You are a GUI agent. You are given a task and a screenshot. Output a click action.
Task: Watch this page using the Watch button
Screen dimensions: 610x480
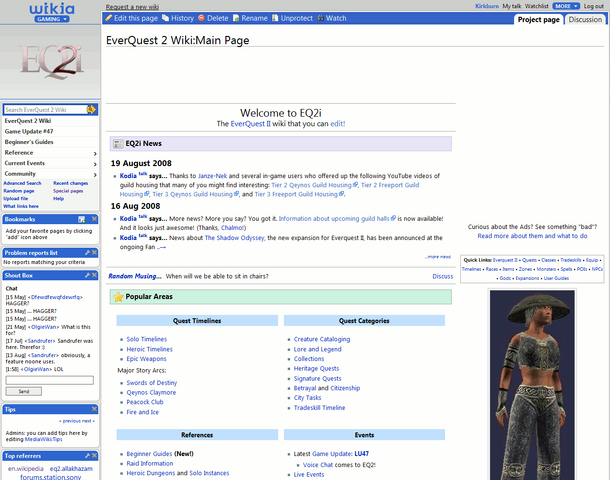tap(331, 18)
